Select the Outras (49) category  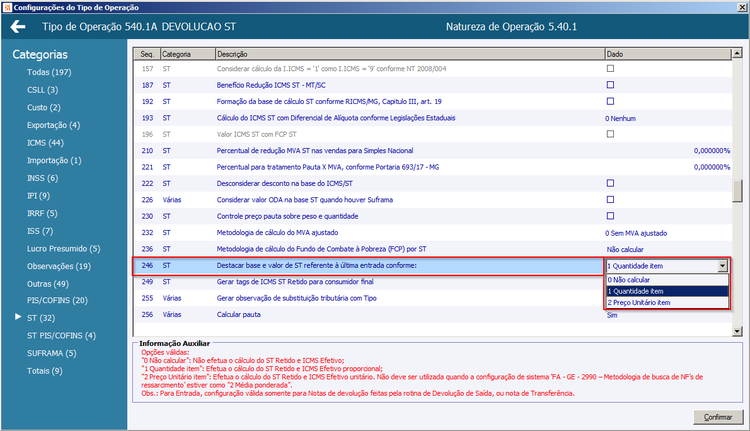48,284
